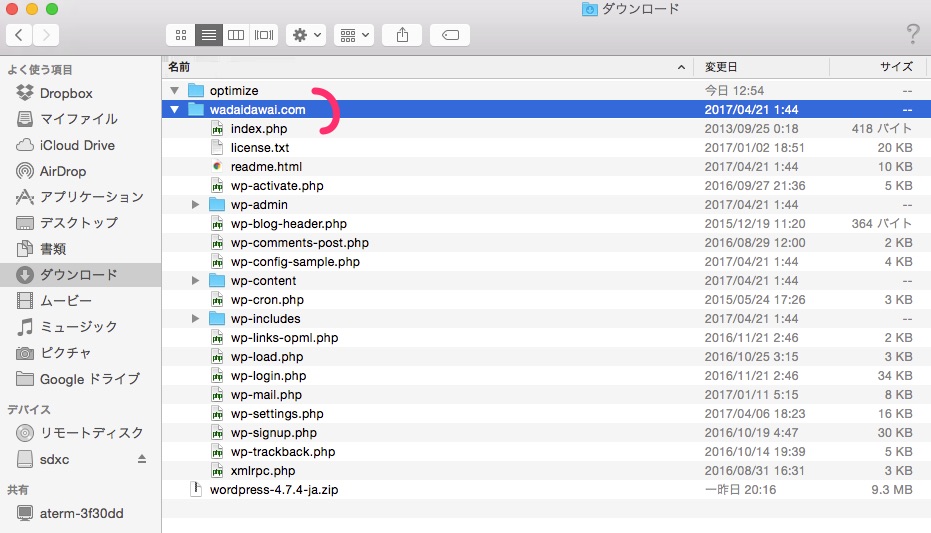Expand the wp-admin folder
Screen dimensions: 931x533
pyautogui.click(x=195, y=205)
